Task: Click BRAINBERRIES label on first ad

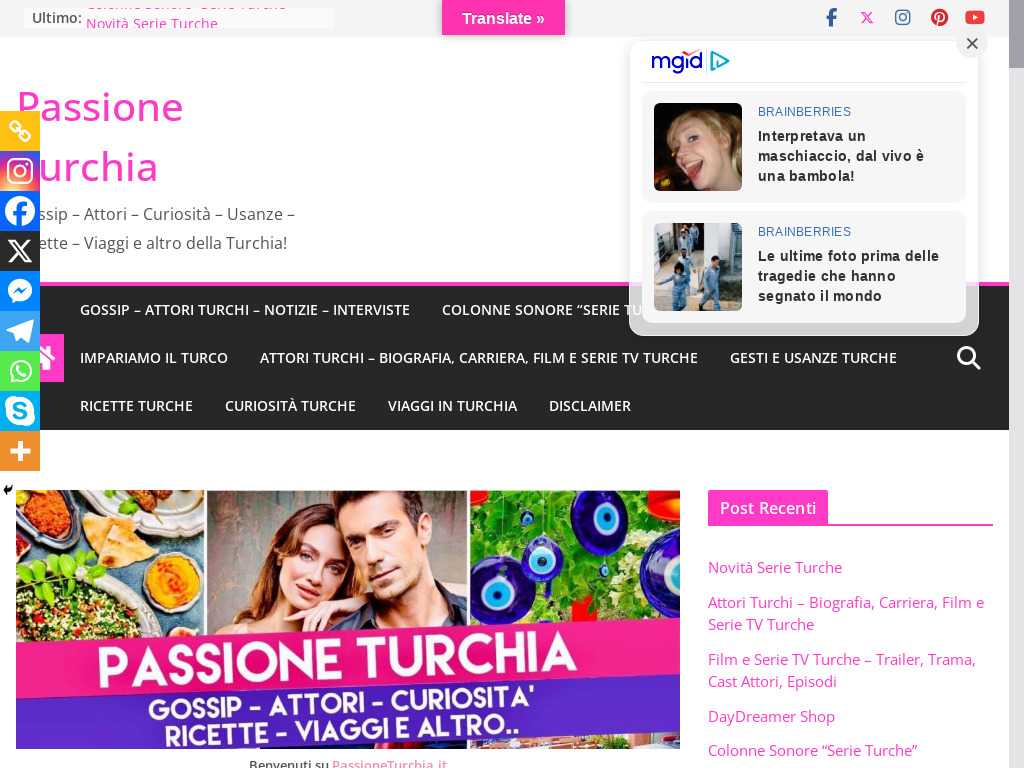Action: 804,112
